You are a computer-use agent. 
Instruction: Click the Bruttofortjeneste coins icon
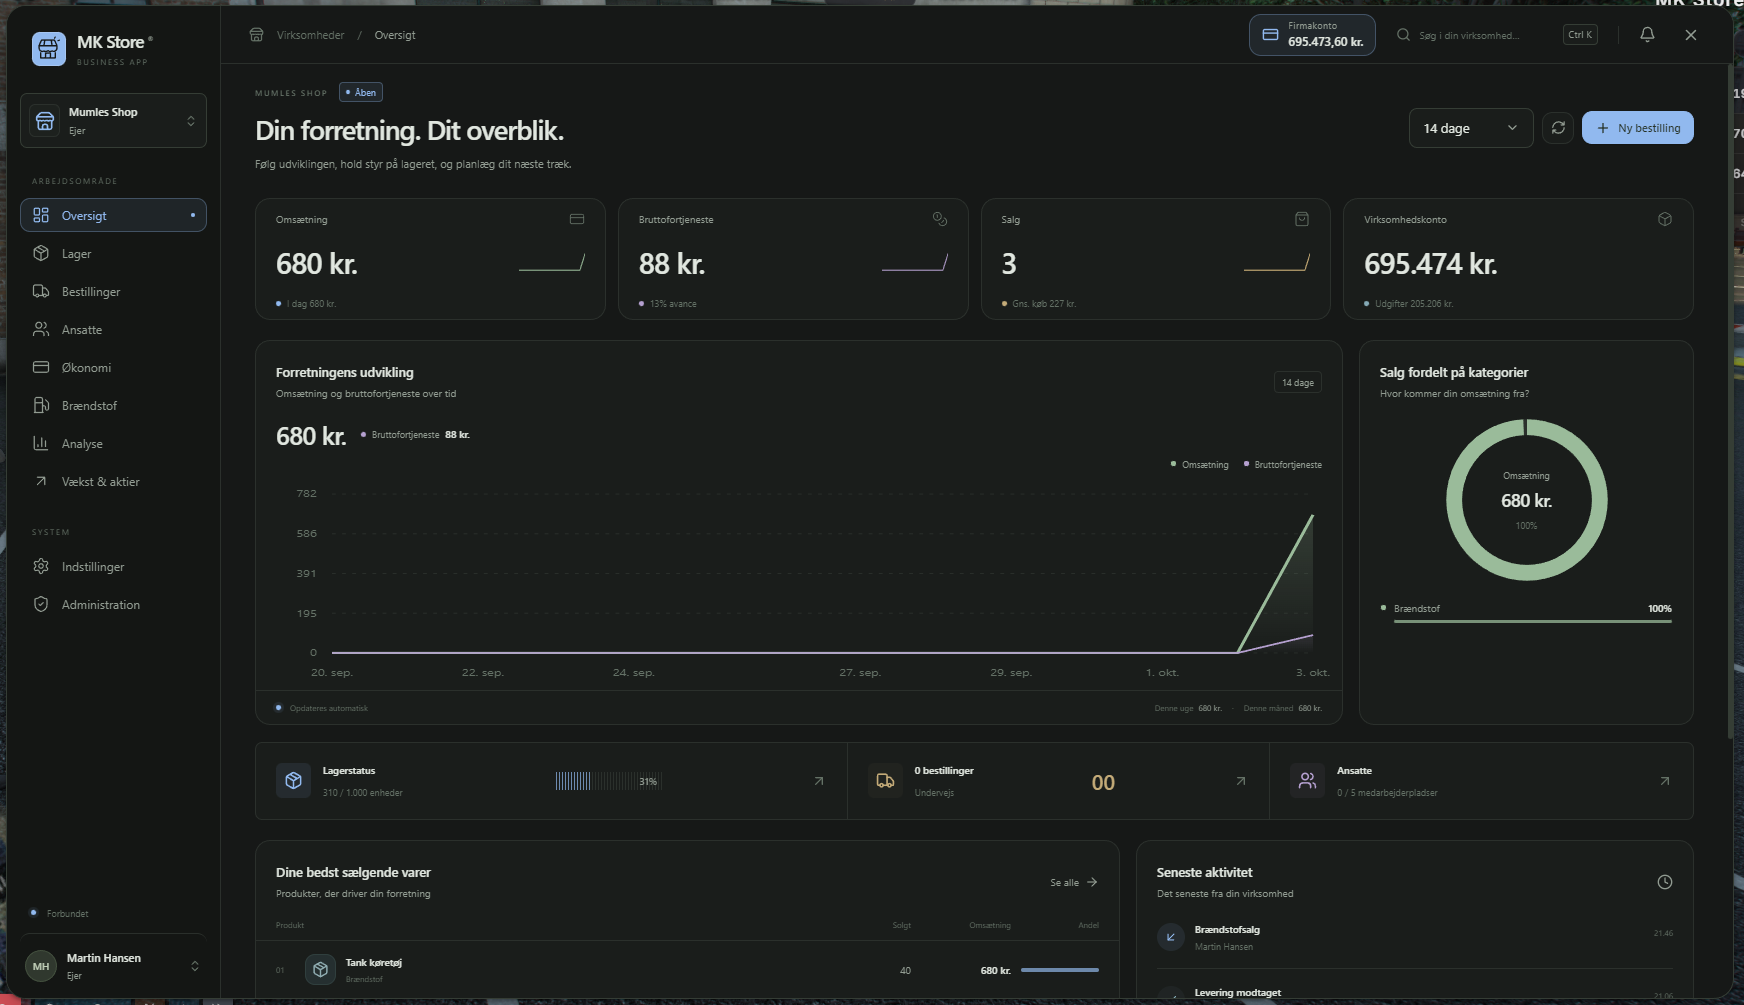click(940, 219)
